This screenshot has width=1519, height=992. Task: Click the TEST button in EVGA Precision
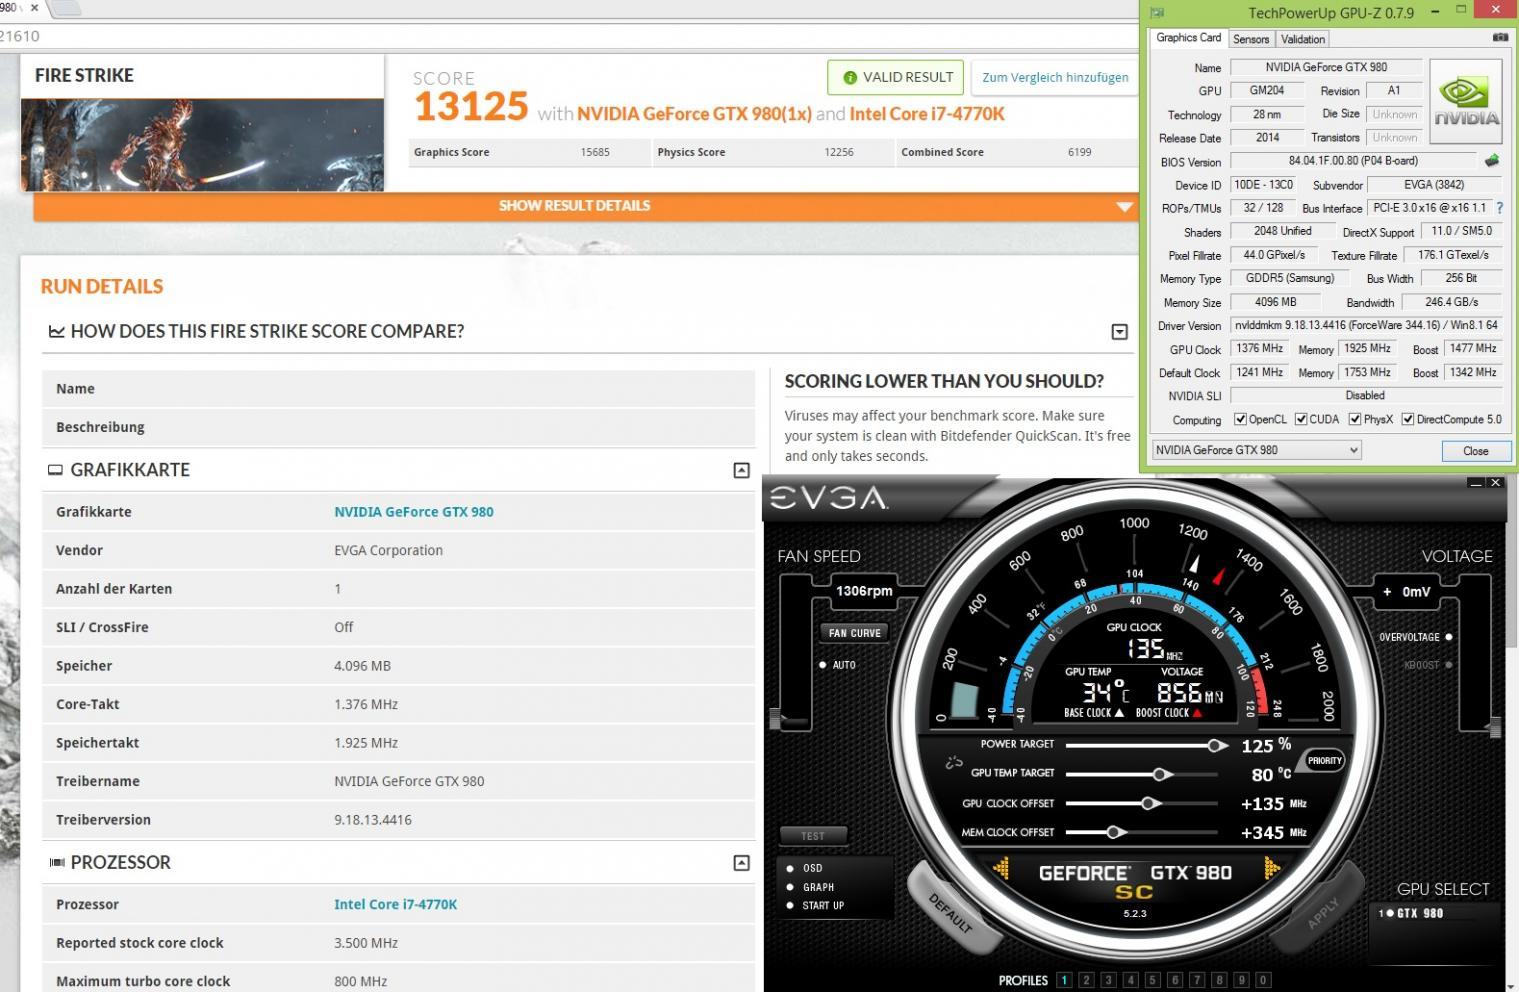(813, 836)
